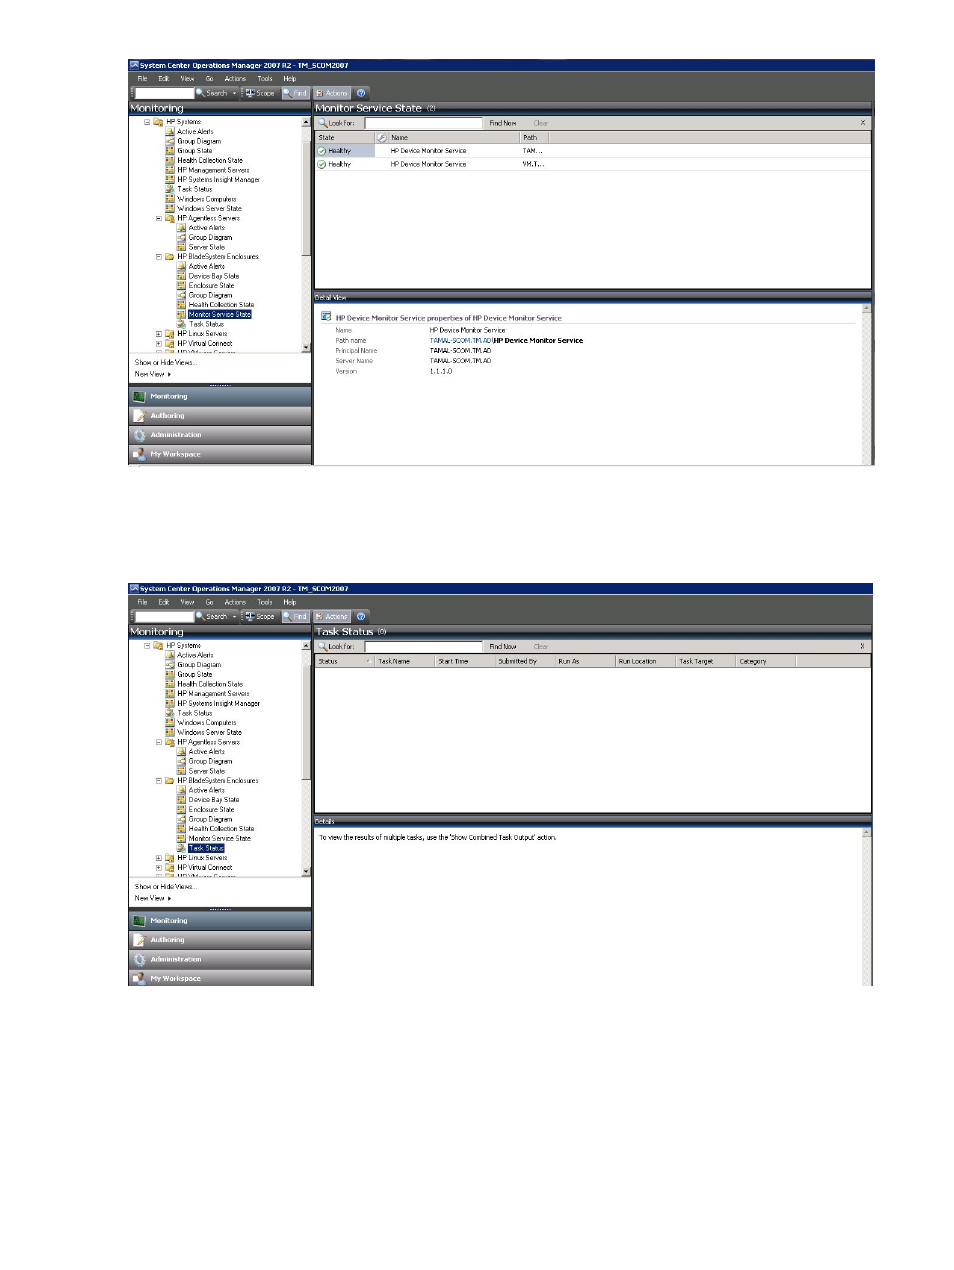Select Windows Server State view in upper window
This screenshot has height=1270, width=954.
(x=209, y=208)
